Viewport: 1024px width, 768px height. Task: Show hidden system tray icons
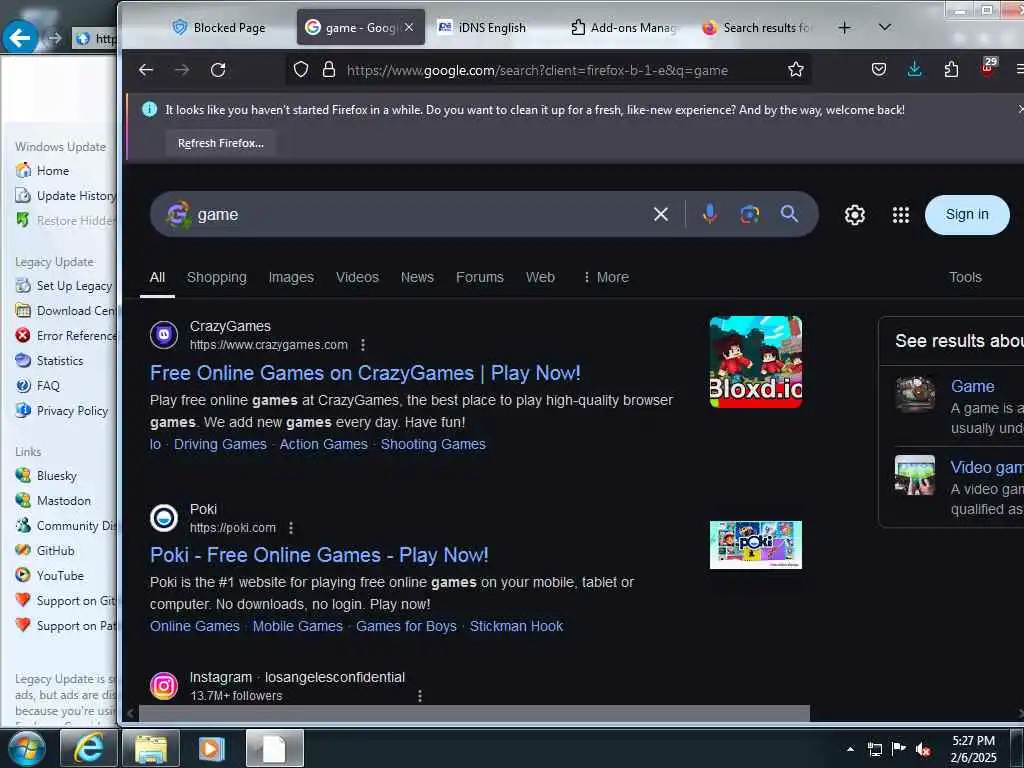pyautogui.click(x=850, y=749)
